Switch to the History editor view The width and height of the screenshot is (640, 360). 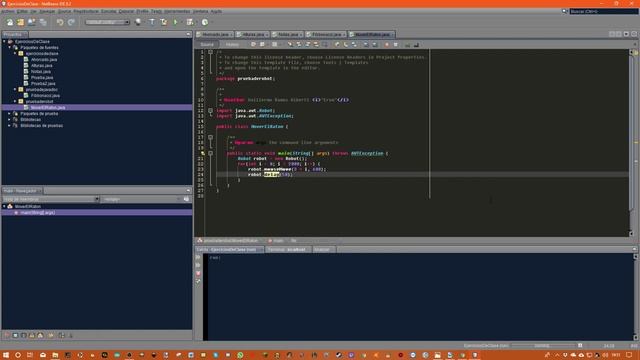232,44
